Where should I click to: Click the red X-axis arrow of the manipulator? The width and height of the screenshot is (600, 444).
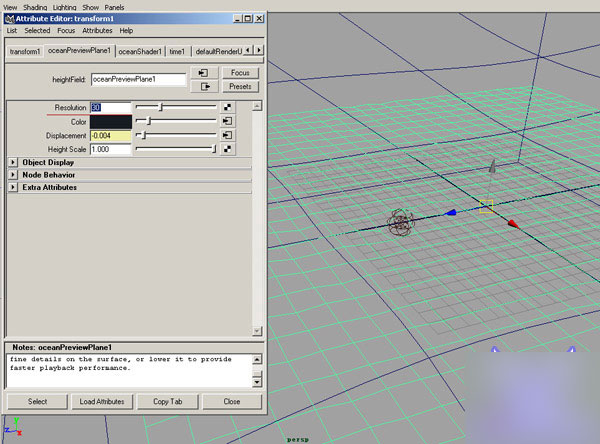(514, 224)
